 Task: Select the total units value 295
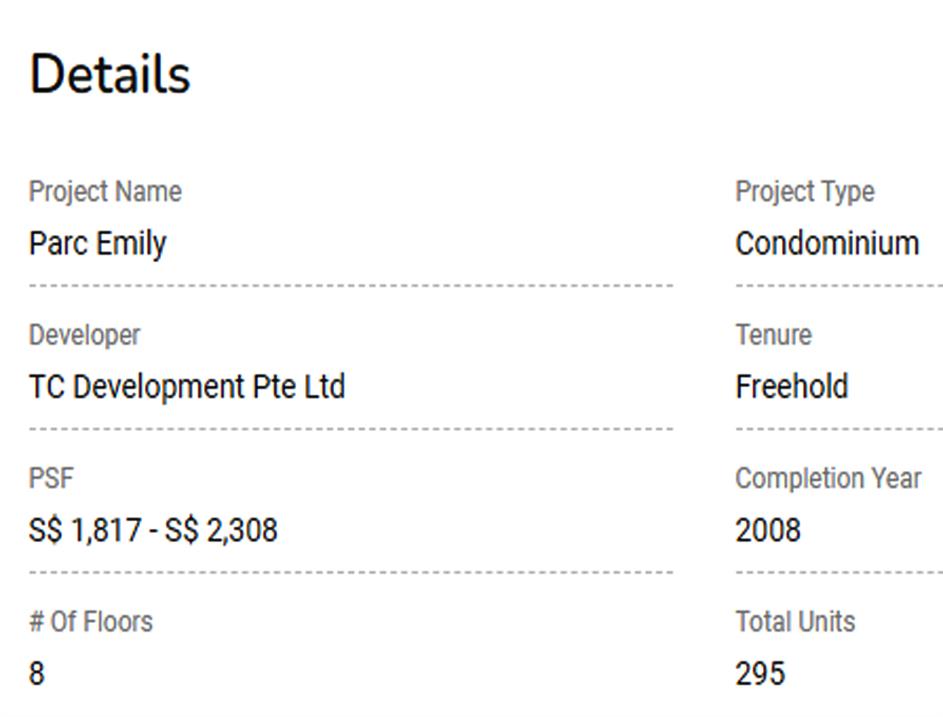[760, 674]
